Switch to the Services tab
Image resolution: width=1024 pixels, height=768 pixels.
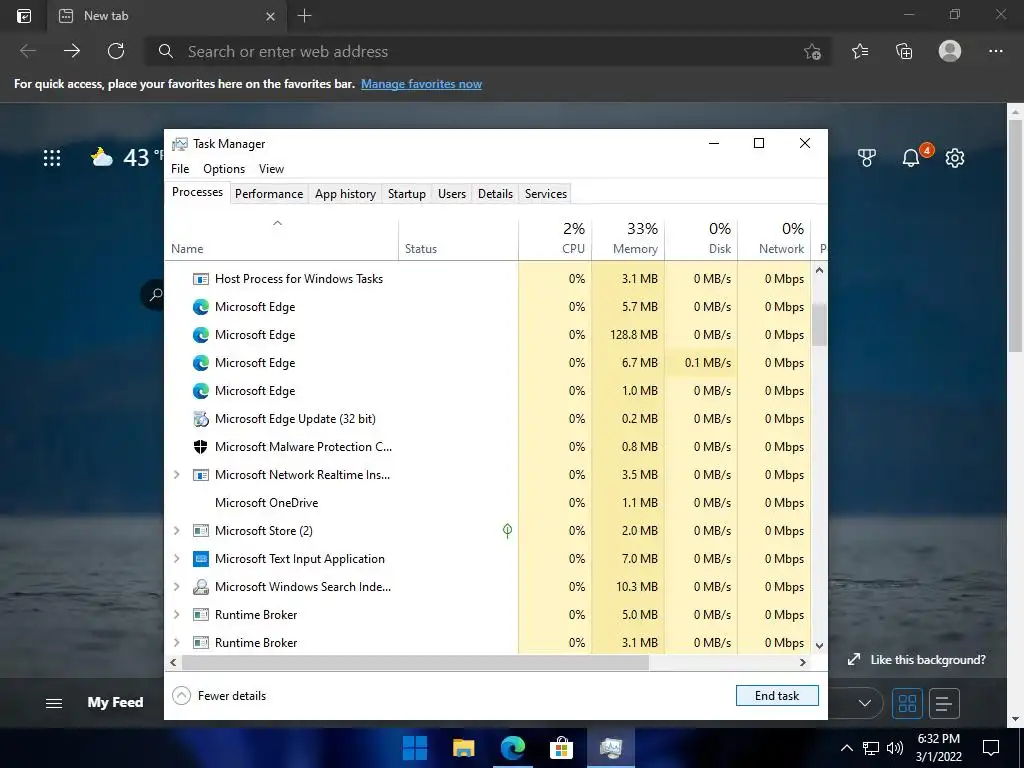coord(546,193)
